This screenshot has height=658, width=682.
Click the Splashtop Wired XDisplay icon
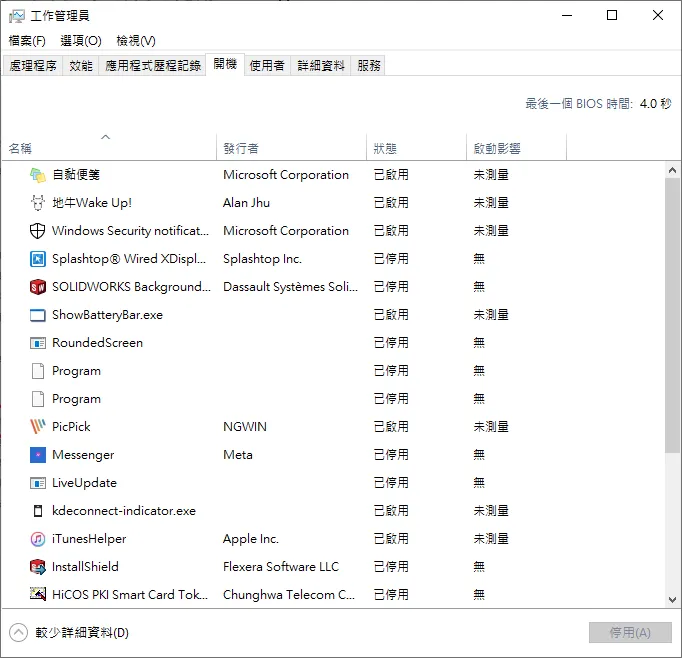point(38,259)
